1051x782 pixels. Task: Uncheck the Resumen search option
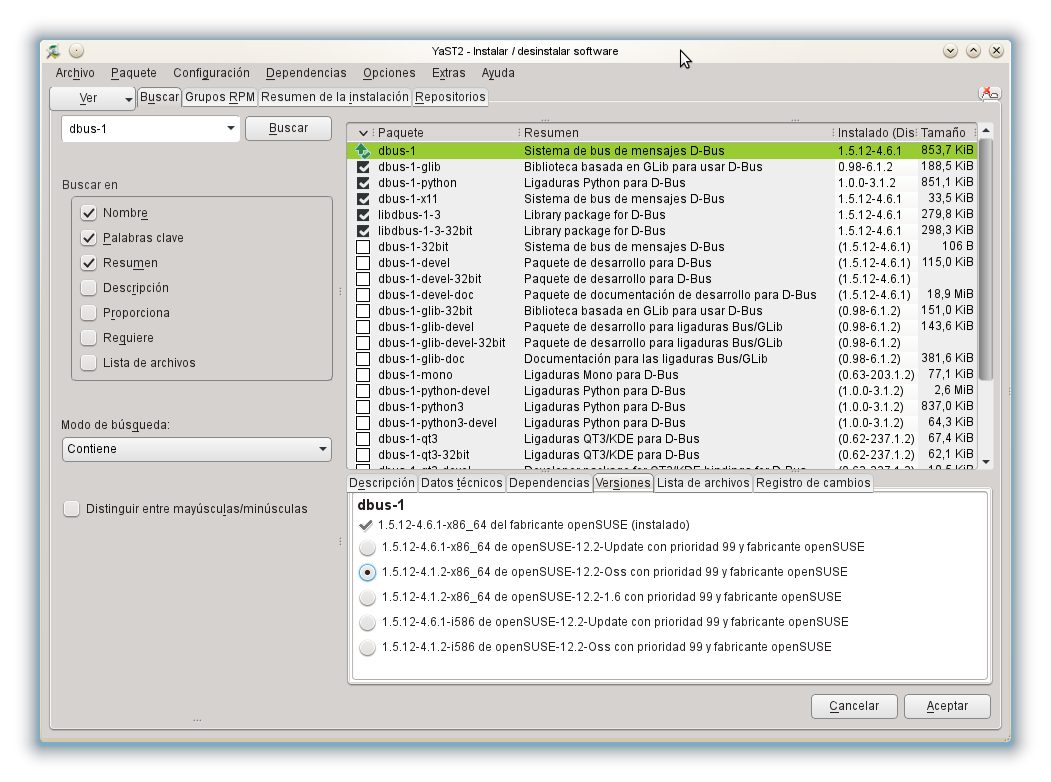pos(88,263)
